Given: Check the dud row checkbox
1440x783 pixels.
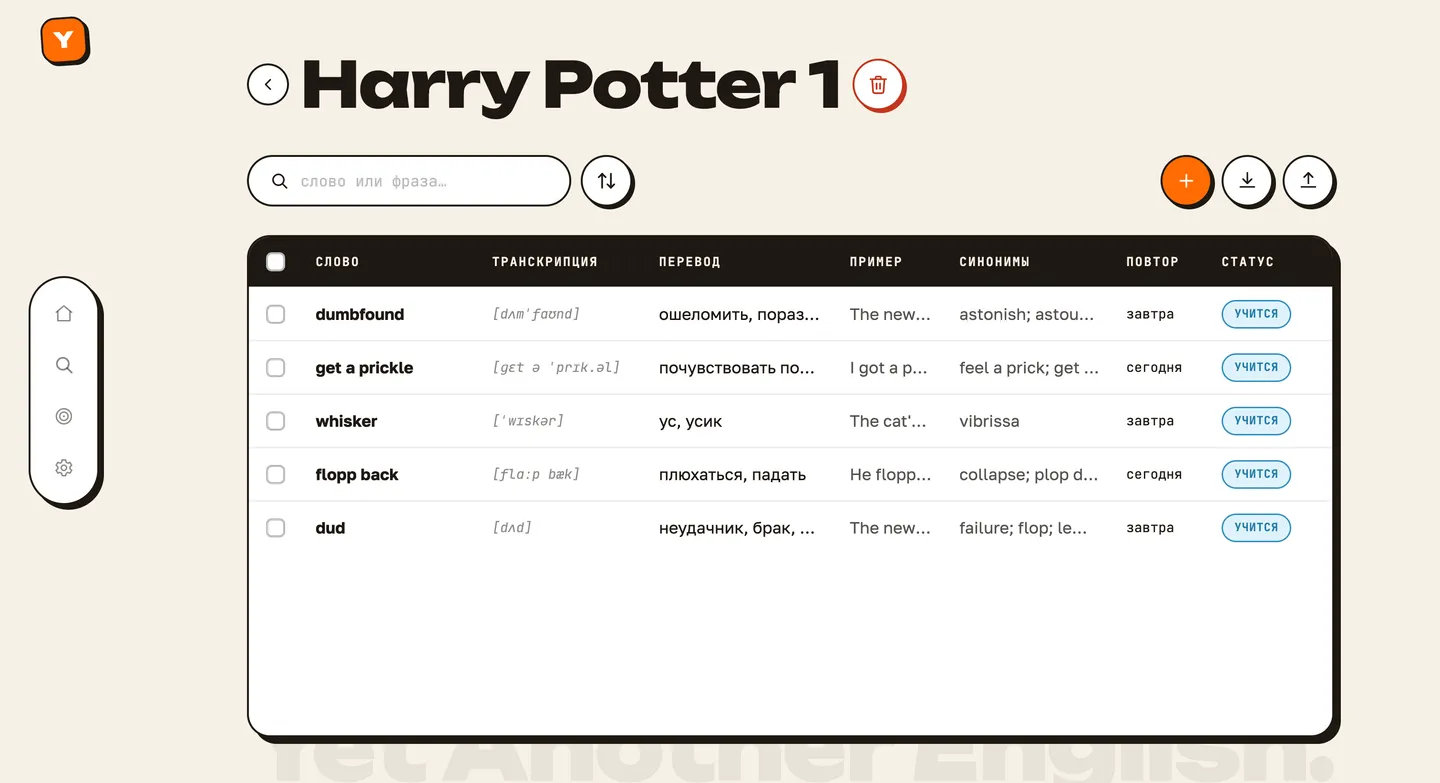Looking at the screenshot, I should point(276,528).
